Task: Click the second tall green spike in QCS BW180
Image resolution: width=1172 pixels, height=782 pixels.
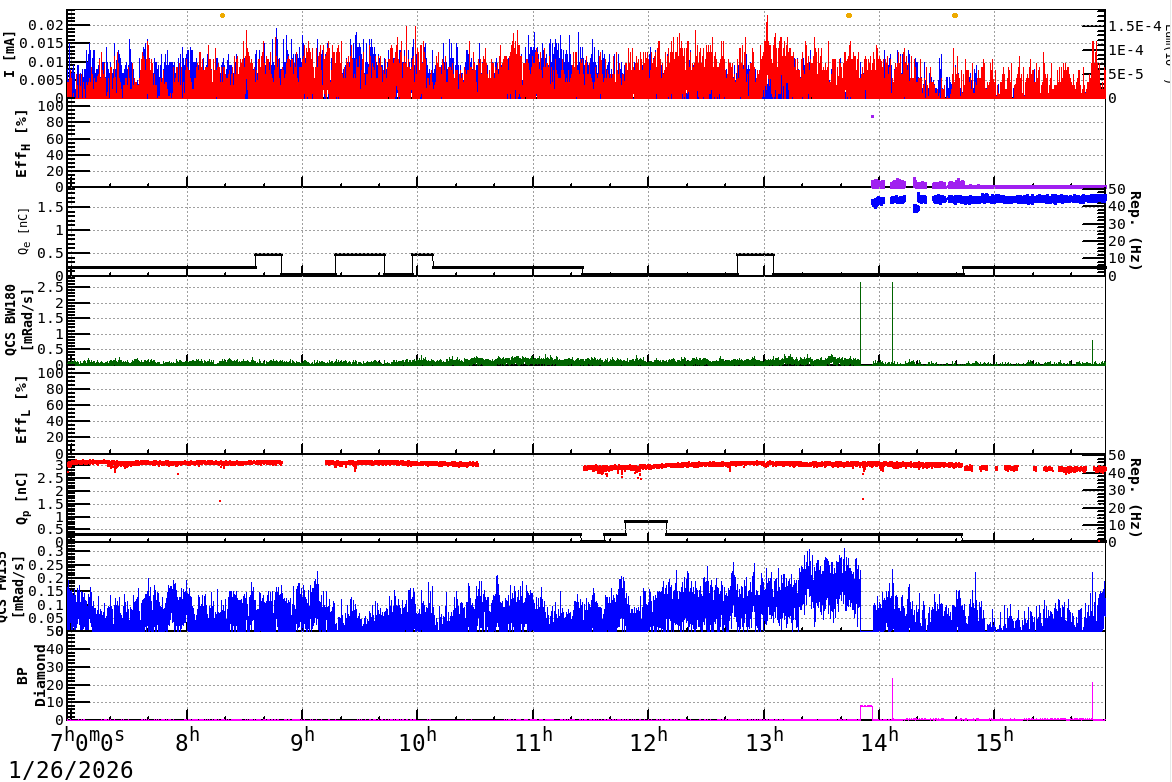Action: point(892,323)
